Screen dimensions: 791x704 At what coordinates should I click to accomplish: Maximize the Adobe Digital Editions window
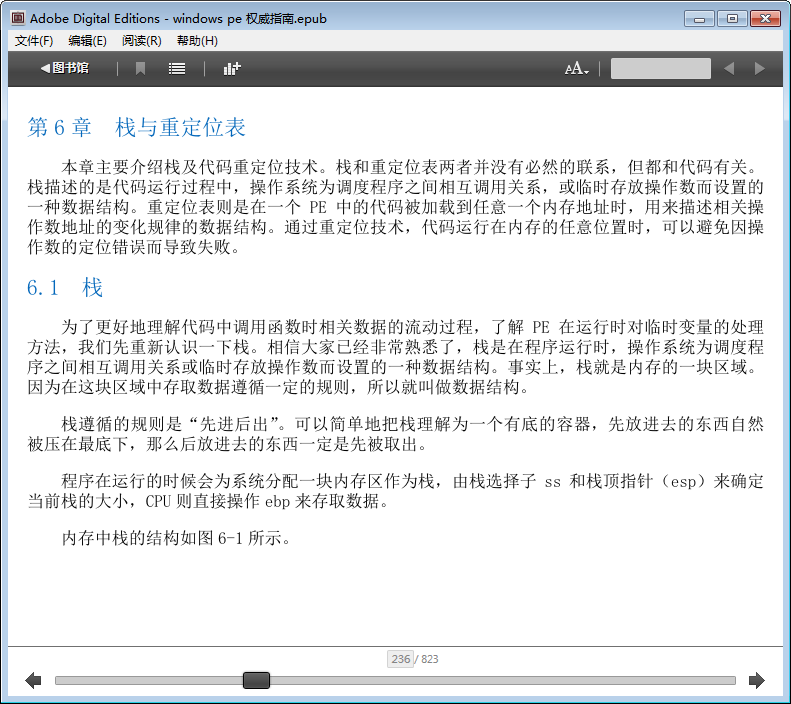pos(733,18)
